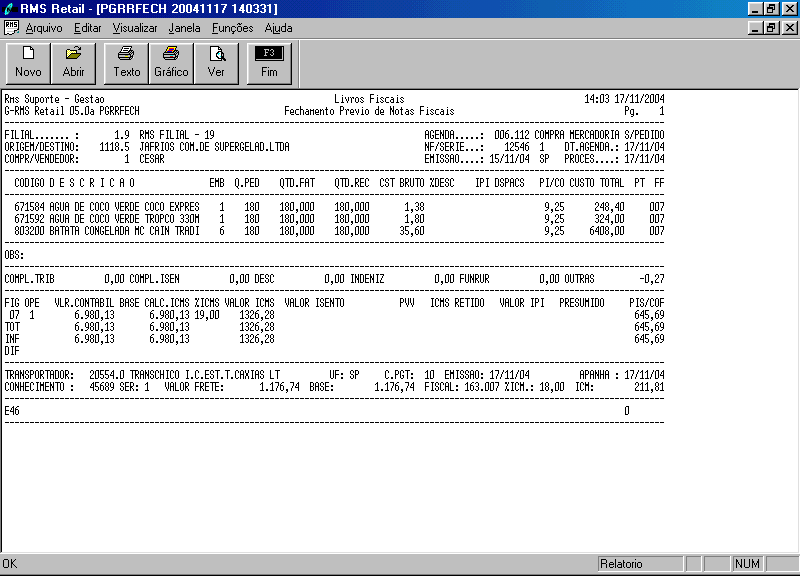Click the VLR.CONTABIL column header
Image resolution: width=800 pixels, height=576 pixels.
(84, 303)
